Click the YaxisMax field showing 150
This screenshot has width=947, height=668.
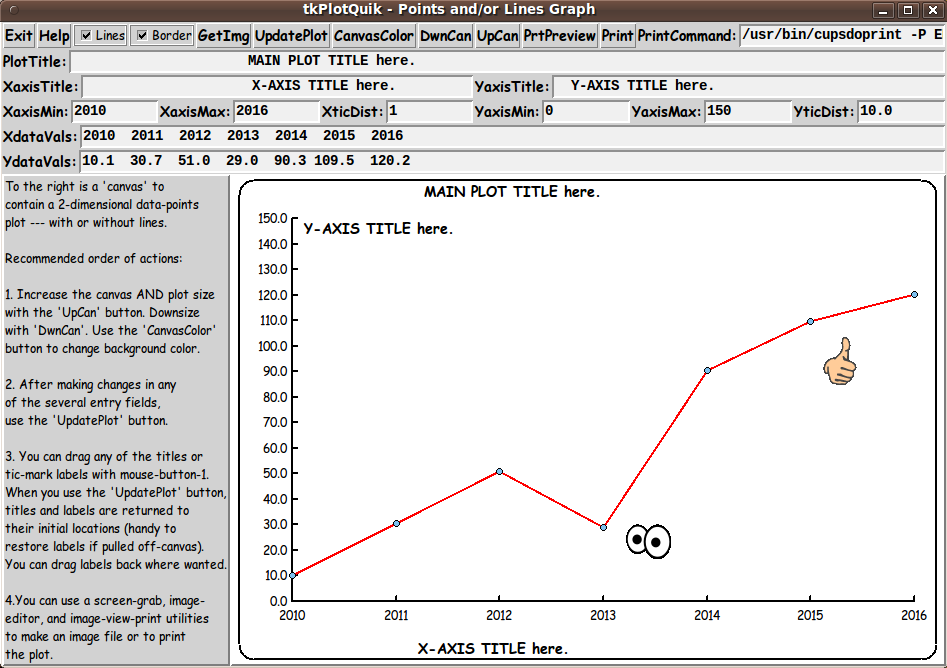click(x=748, y=112)
